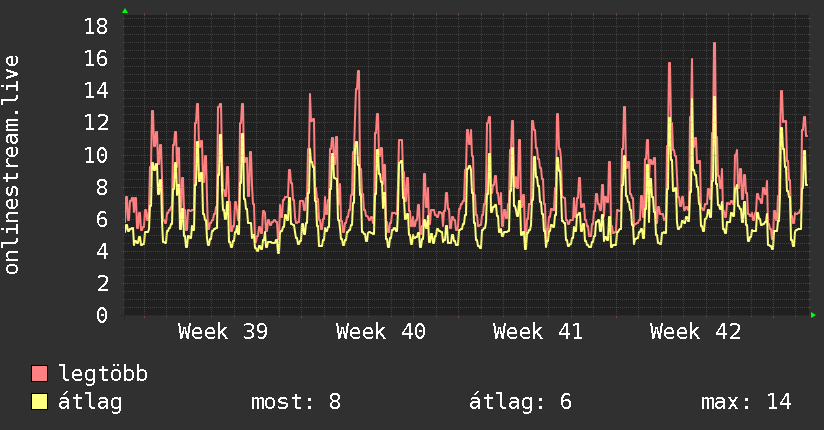The width and height of the screenshot is (824, 430).
Task: Click the 'átlag: 6' statistic value
Action: (520, 402)
